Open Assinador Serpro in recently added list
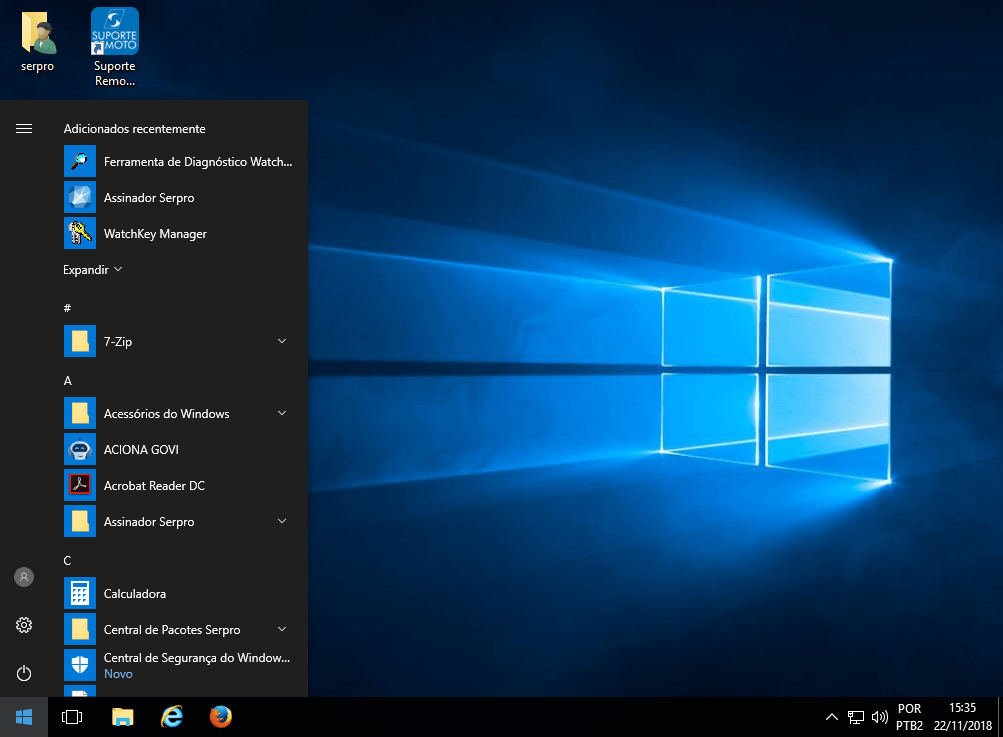Viewport: 1003px width, 737px height. [x=149, y=198]
